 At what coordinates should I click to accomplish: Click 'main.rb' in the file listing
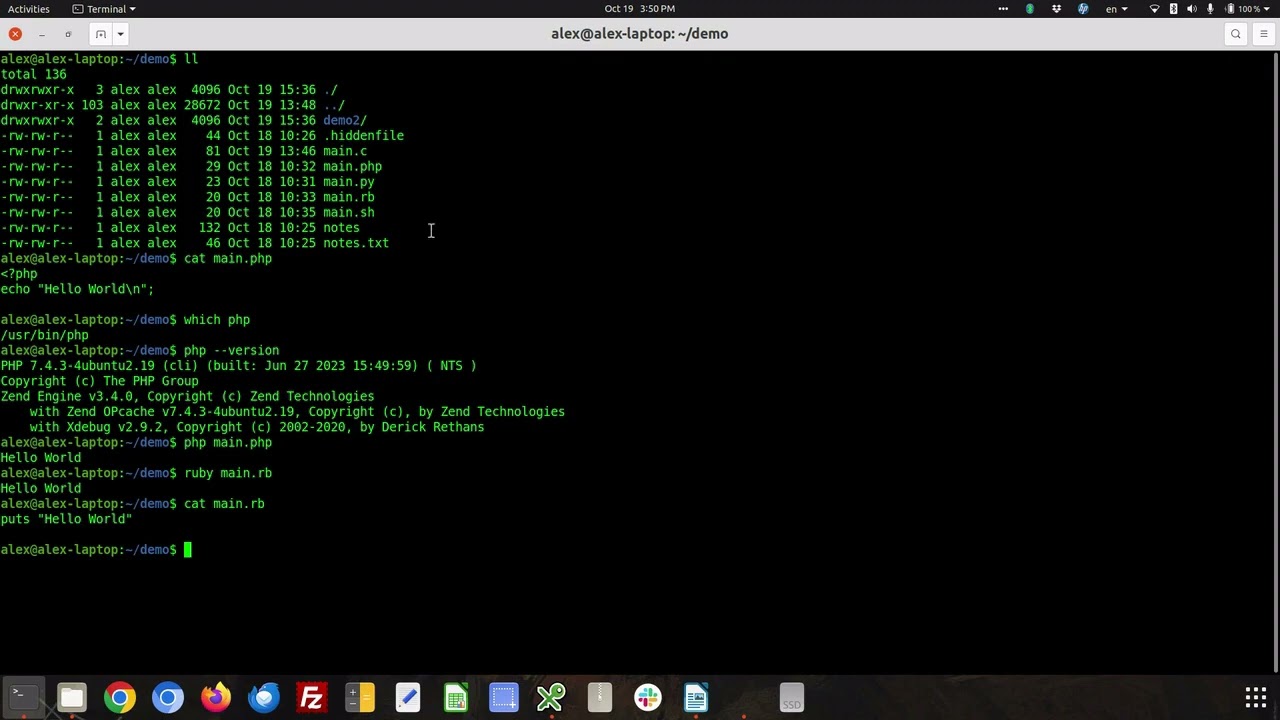coord(348,197)
